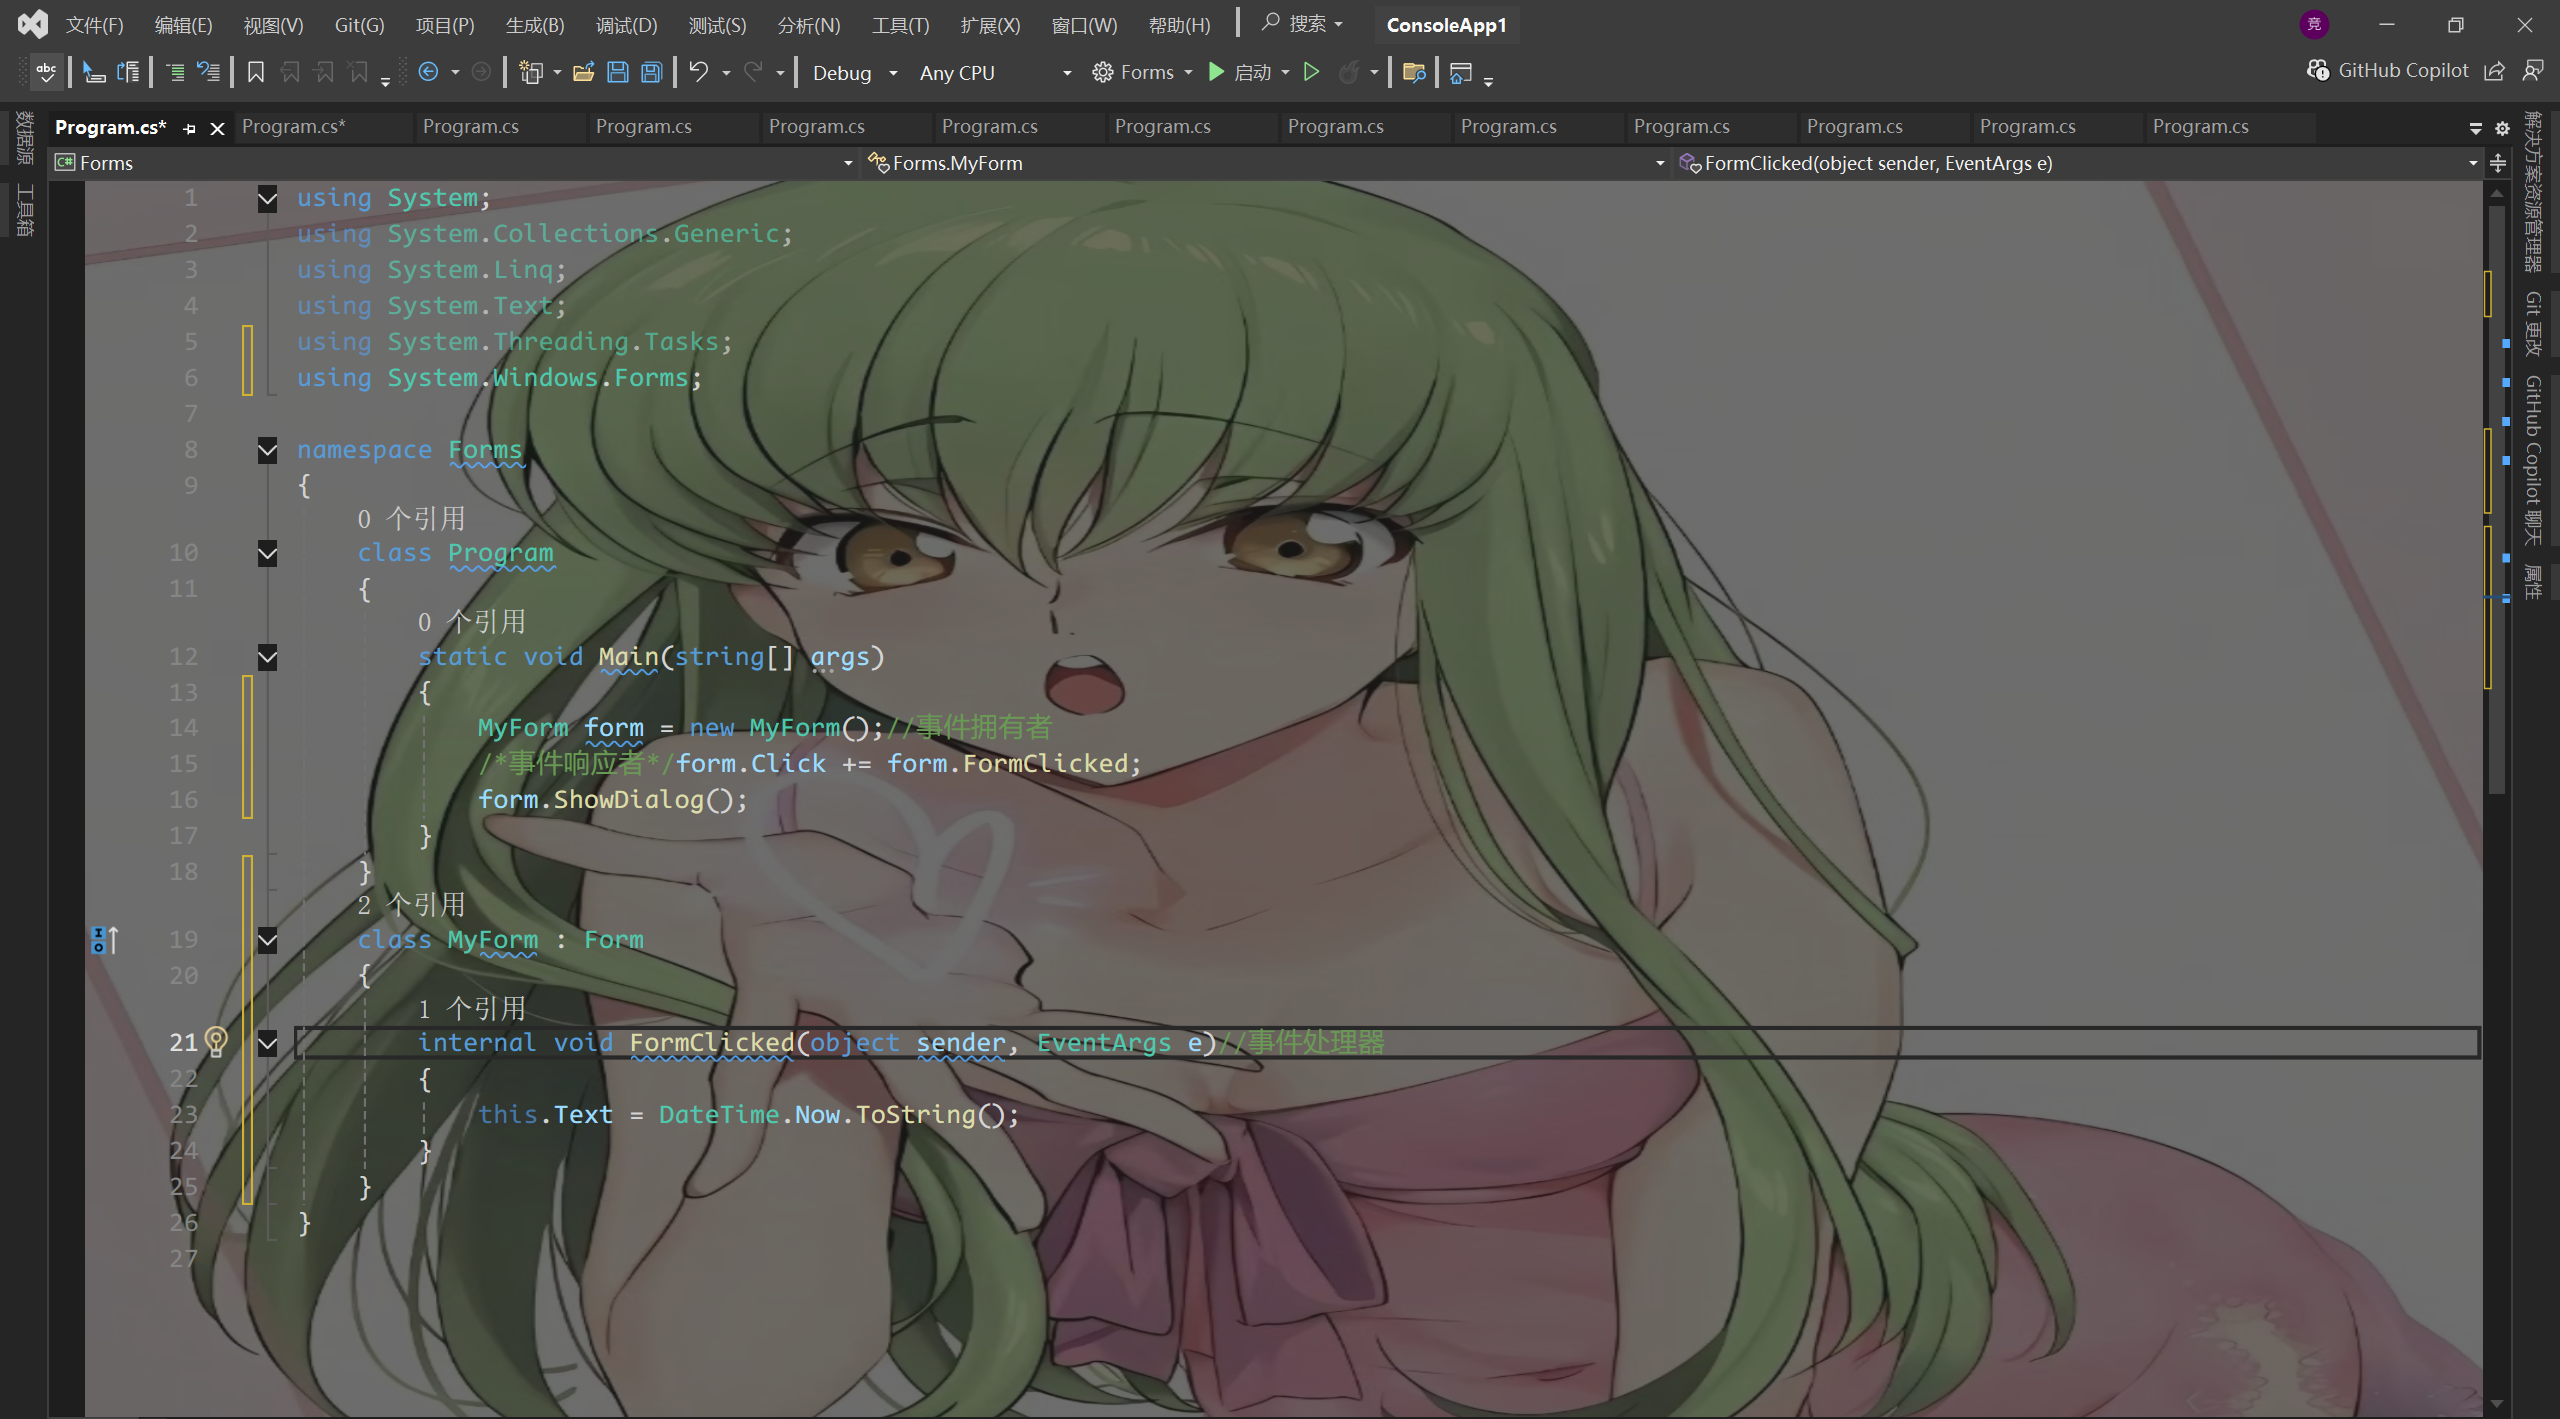Screen dimensions: 2560x1419
Task: Open the 文件(F) menu
Action: pyautogui.click(x=95, y=25)
